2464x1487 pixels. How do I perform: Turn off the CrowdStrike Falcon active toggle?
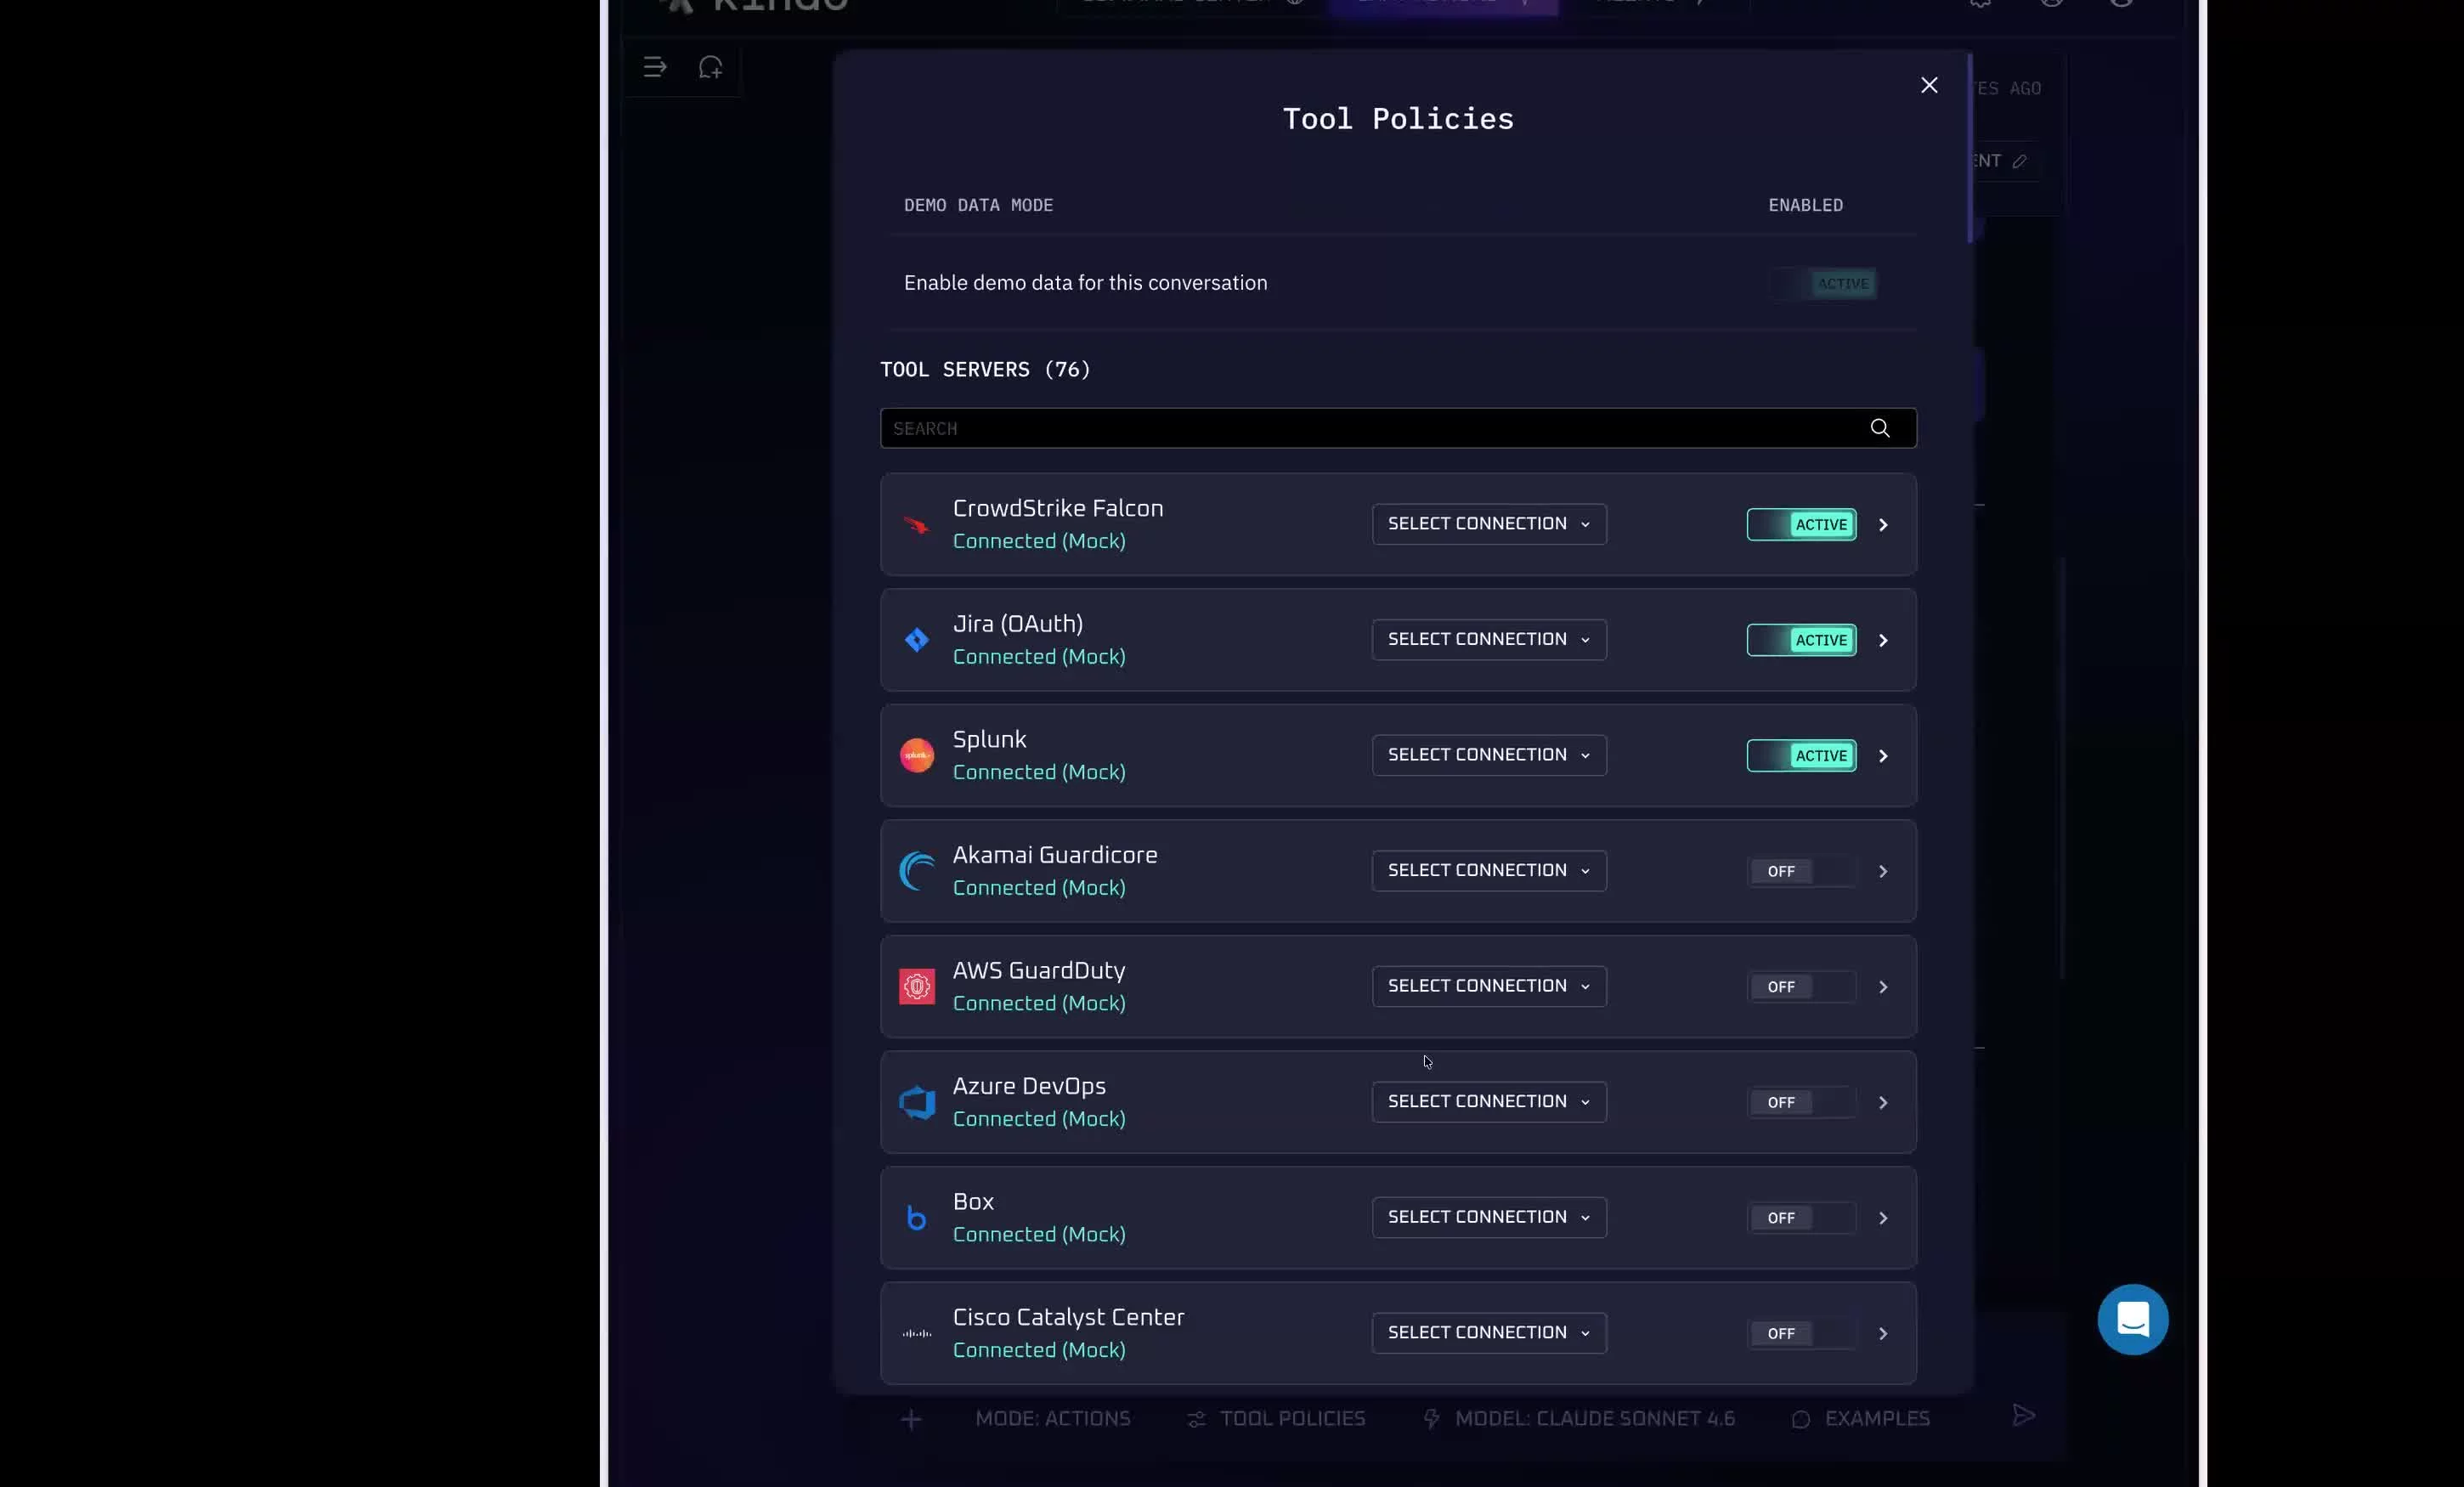tap(1801, 524)
